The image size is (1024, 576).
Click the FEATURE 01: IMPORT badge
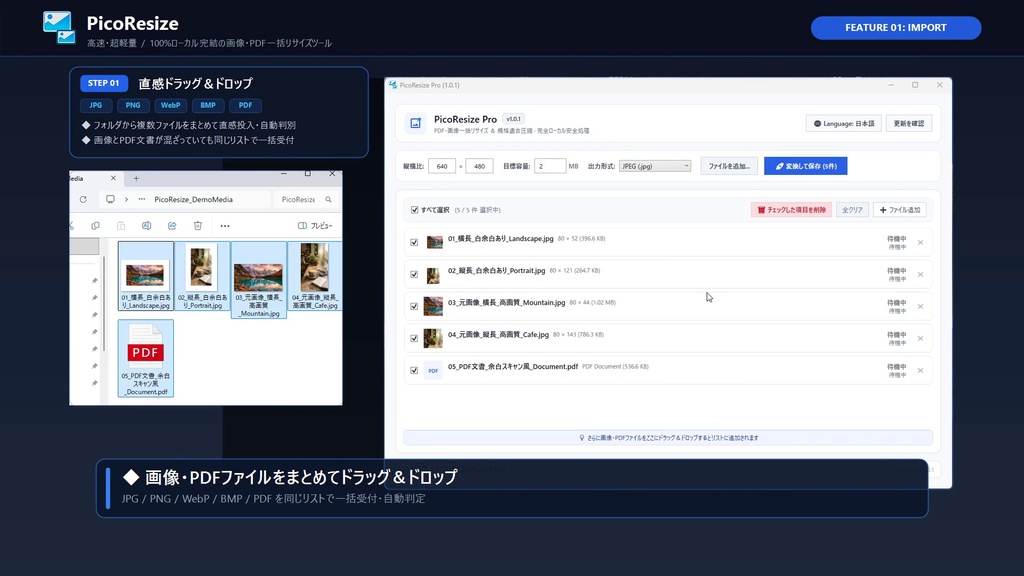[x=895, y=27]
